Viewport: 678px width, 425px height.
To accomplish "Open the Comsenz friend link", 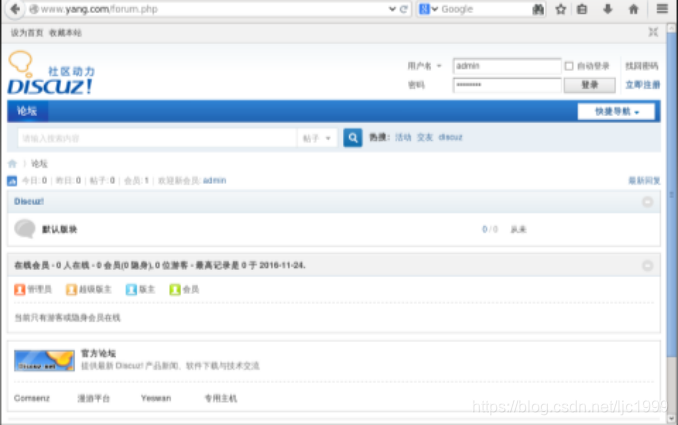I will point(32,398).
